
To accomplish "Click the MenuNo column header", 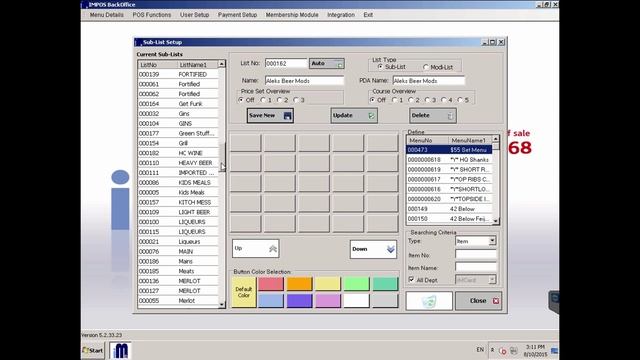I will point(427,140).
